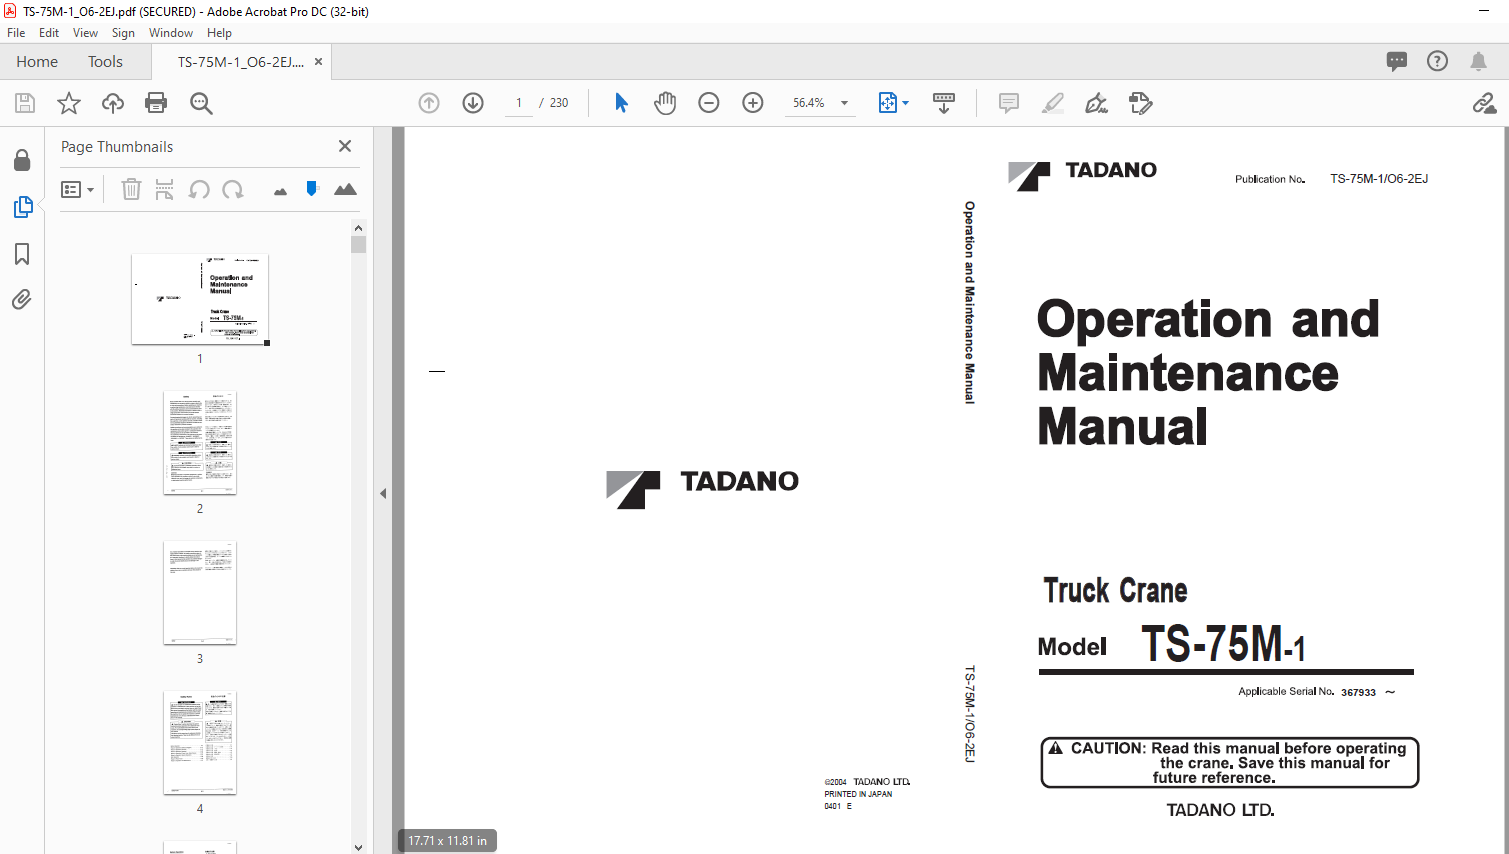The height and width of the screenshot is (854, 1509).
Task: Select the Highlight text pen tool
Action: pos(1053,103)
